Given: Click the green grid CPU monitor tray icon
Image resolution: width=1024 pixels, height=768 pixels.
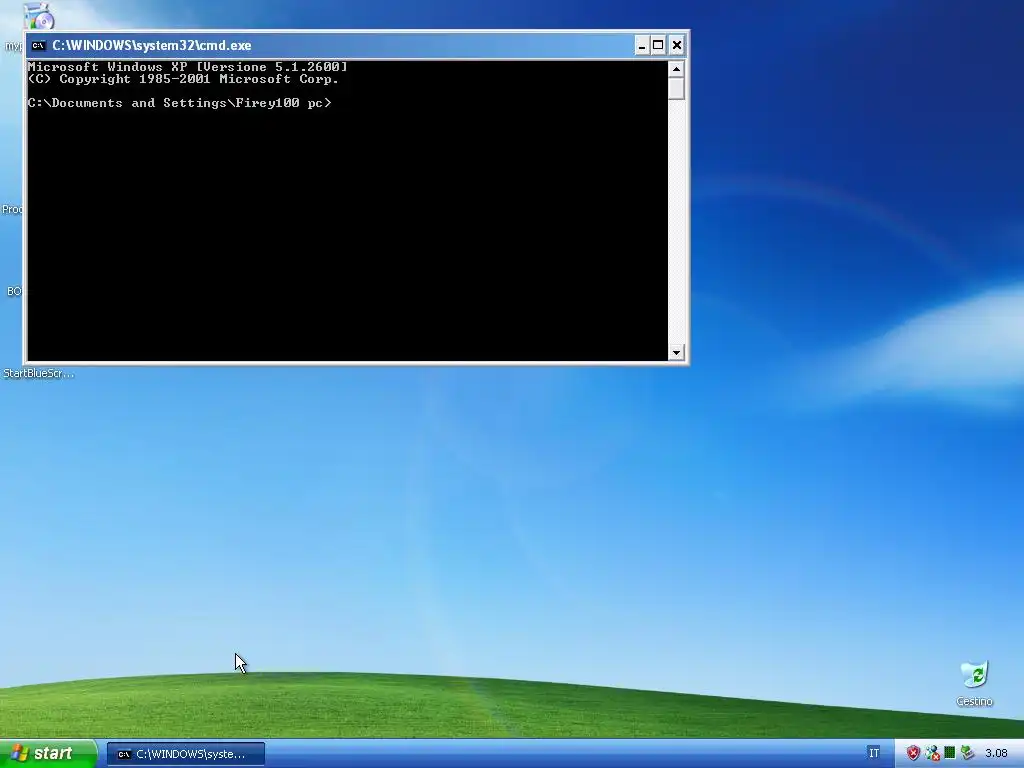Looking at the screenshot, I should point(950,754).
